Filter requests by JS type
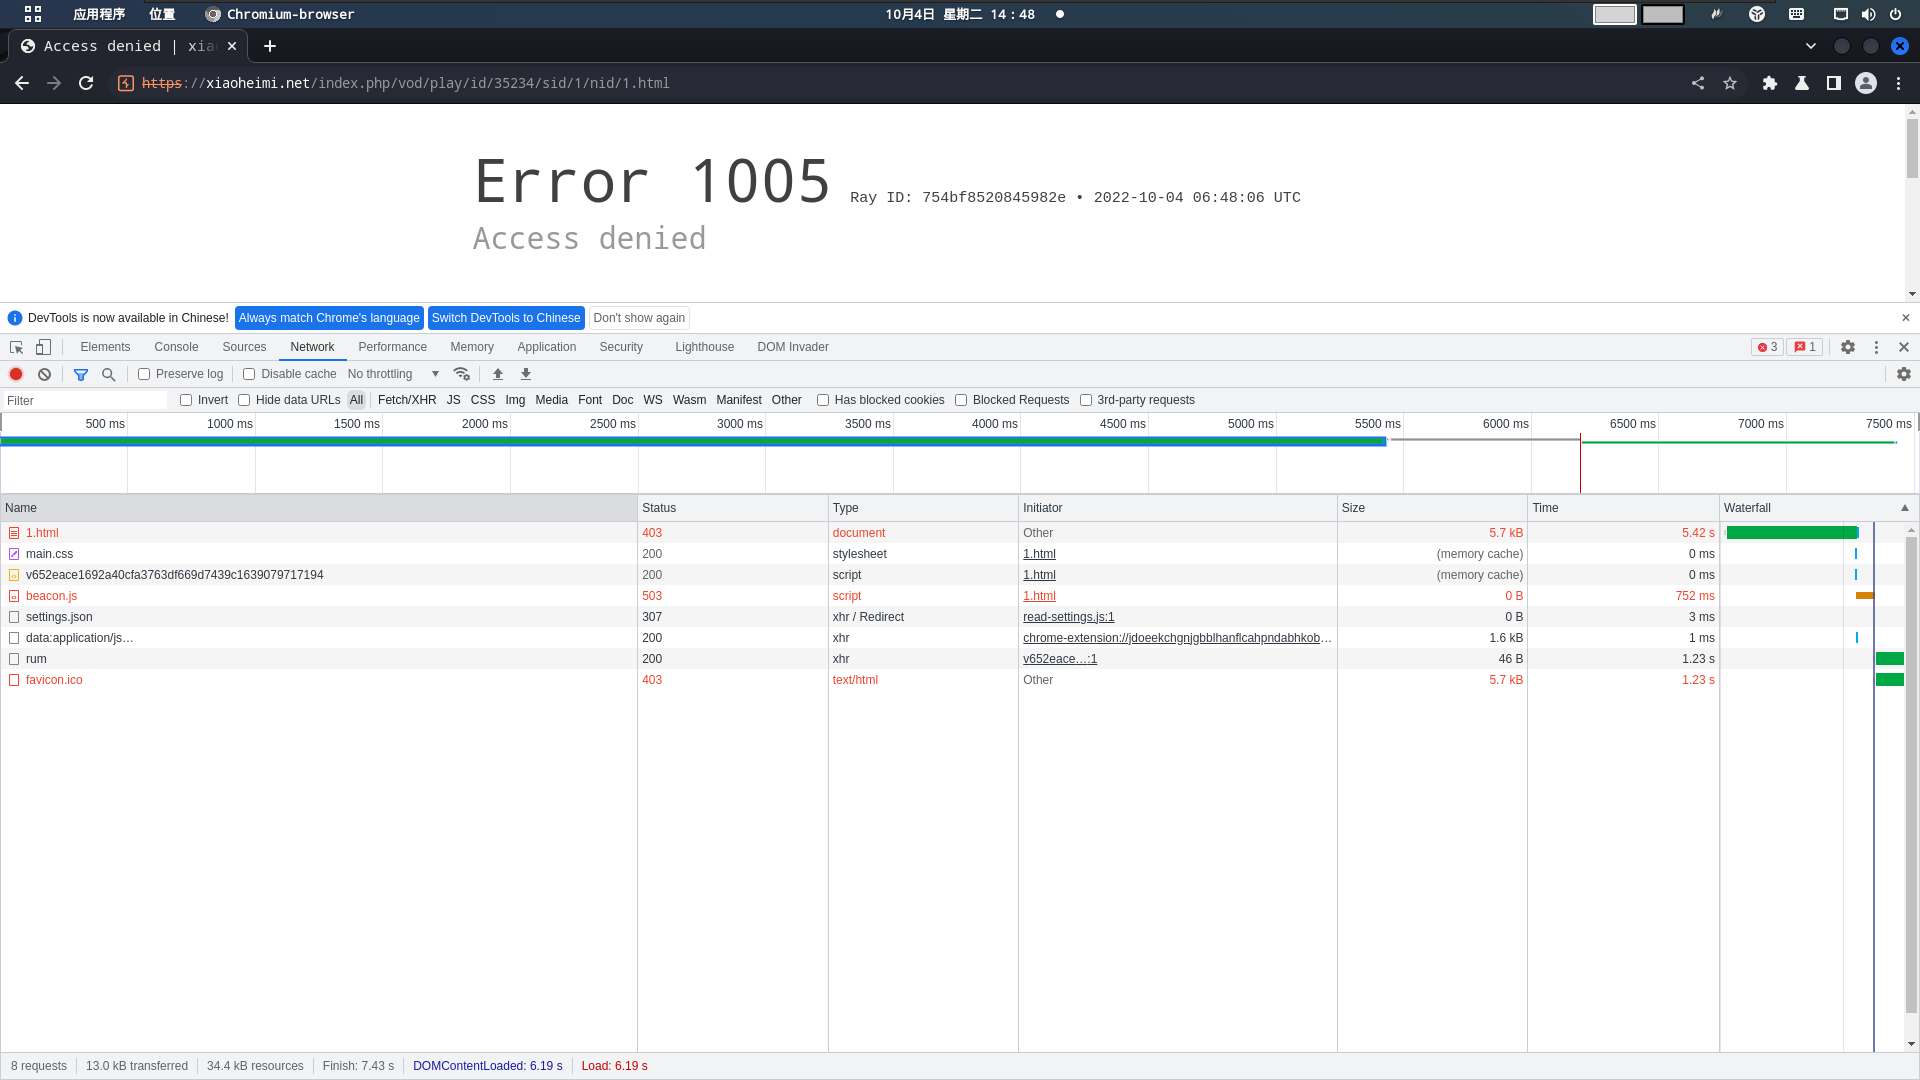 pyautogui.click(x=453, y=400)
